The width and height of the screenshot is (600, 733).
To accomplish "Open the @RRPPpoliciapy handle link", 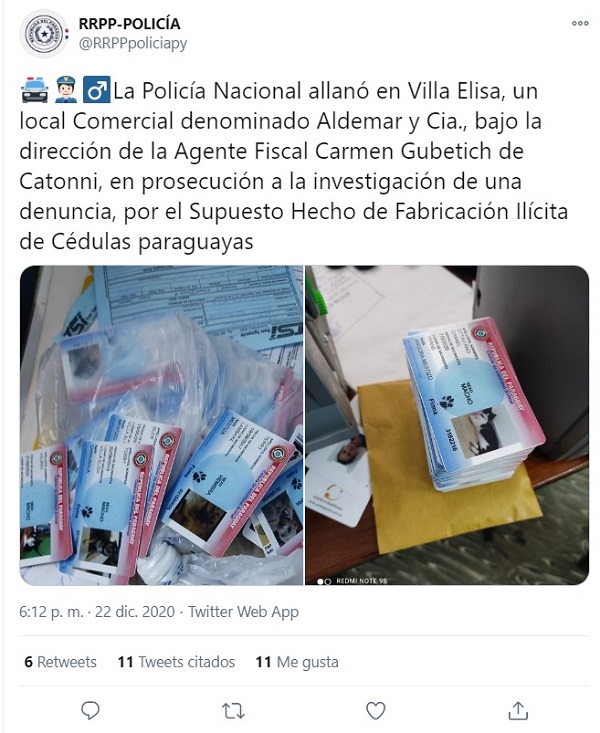I will (x=133, y=43).
